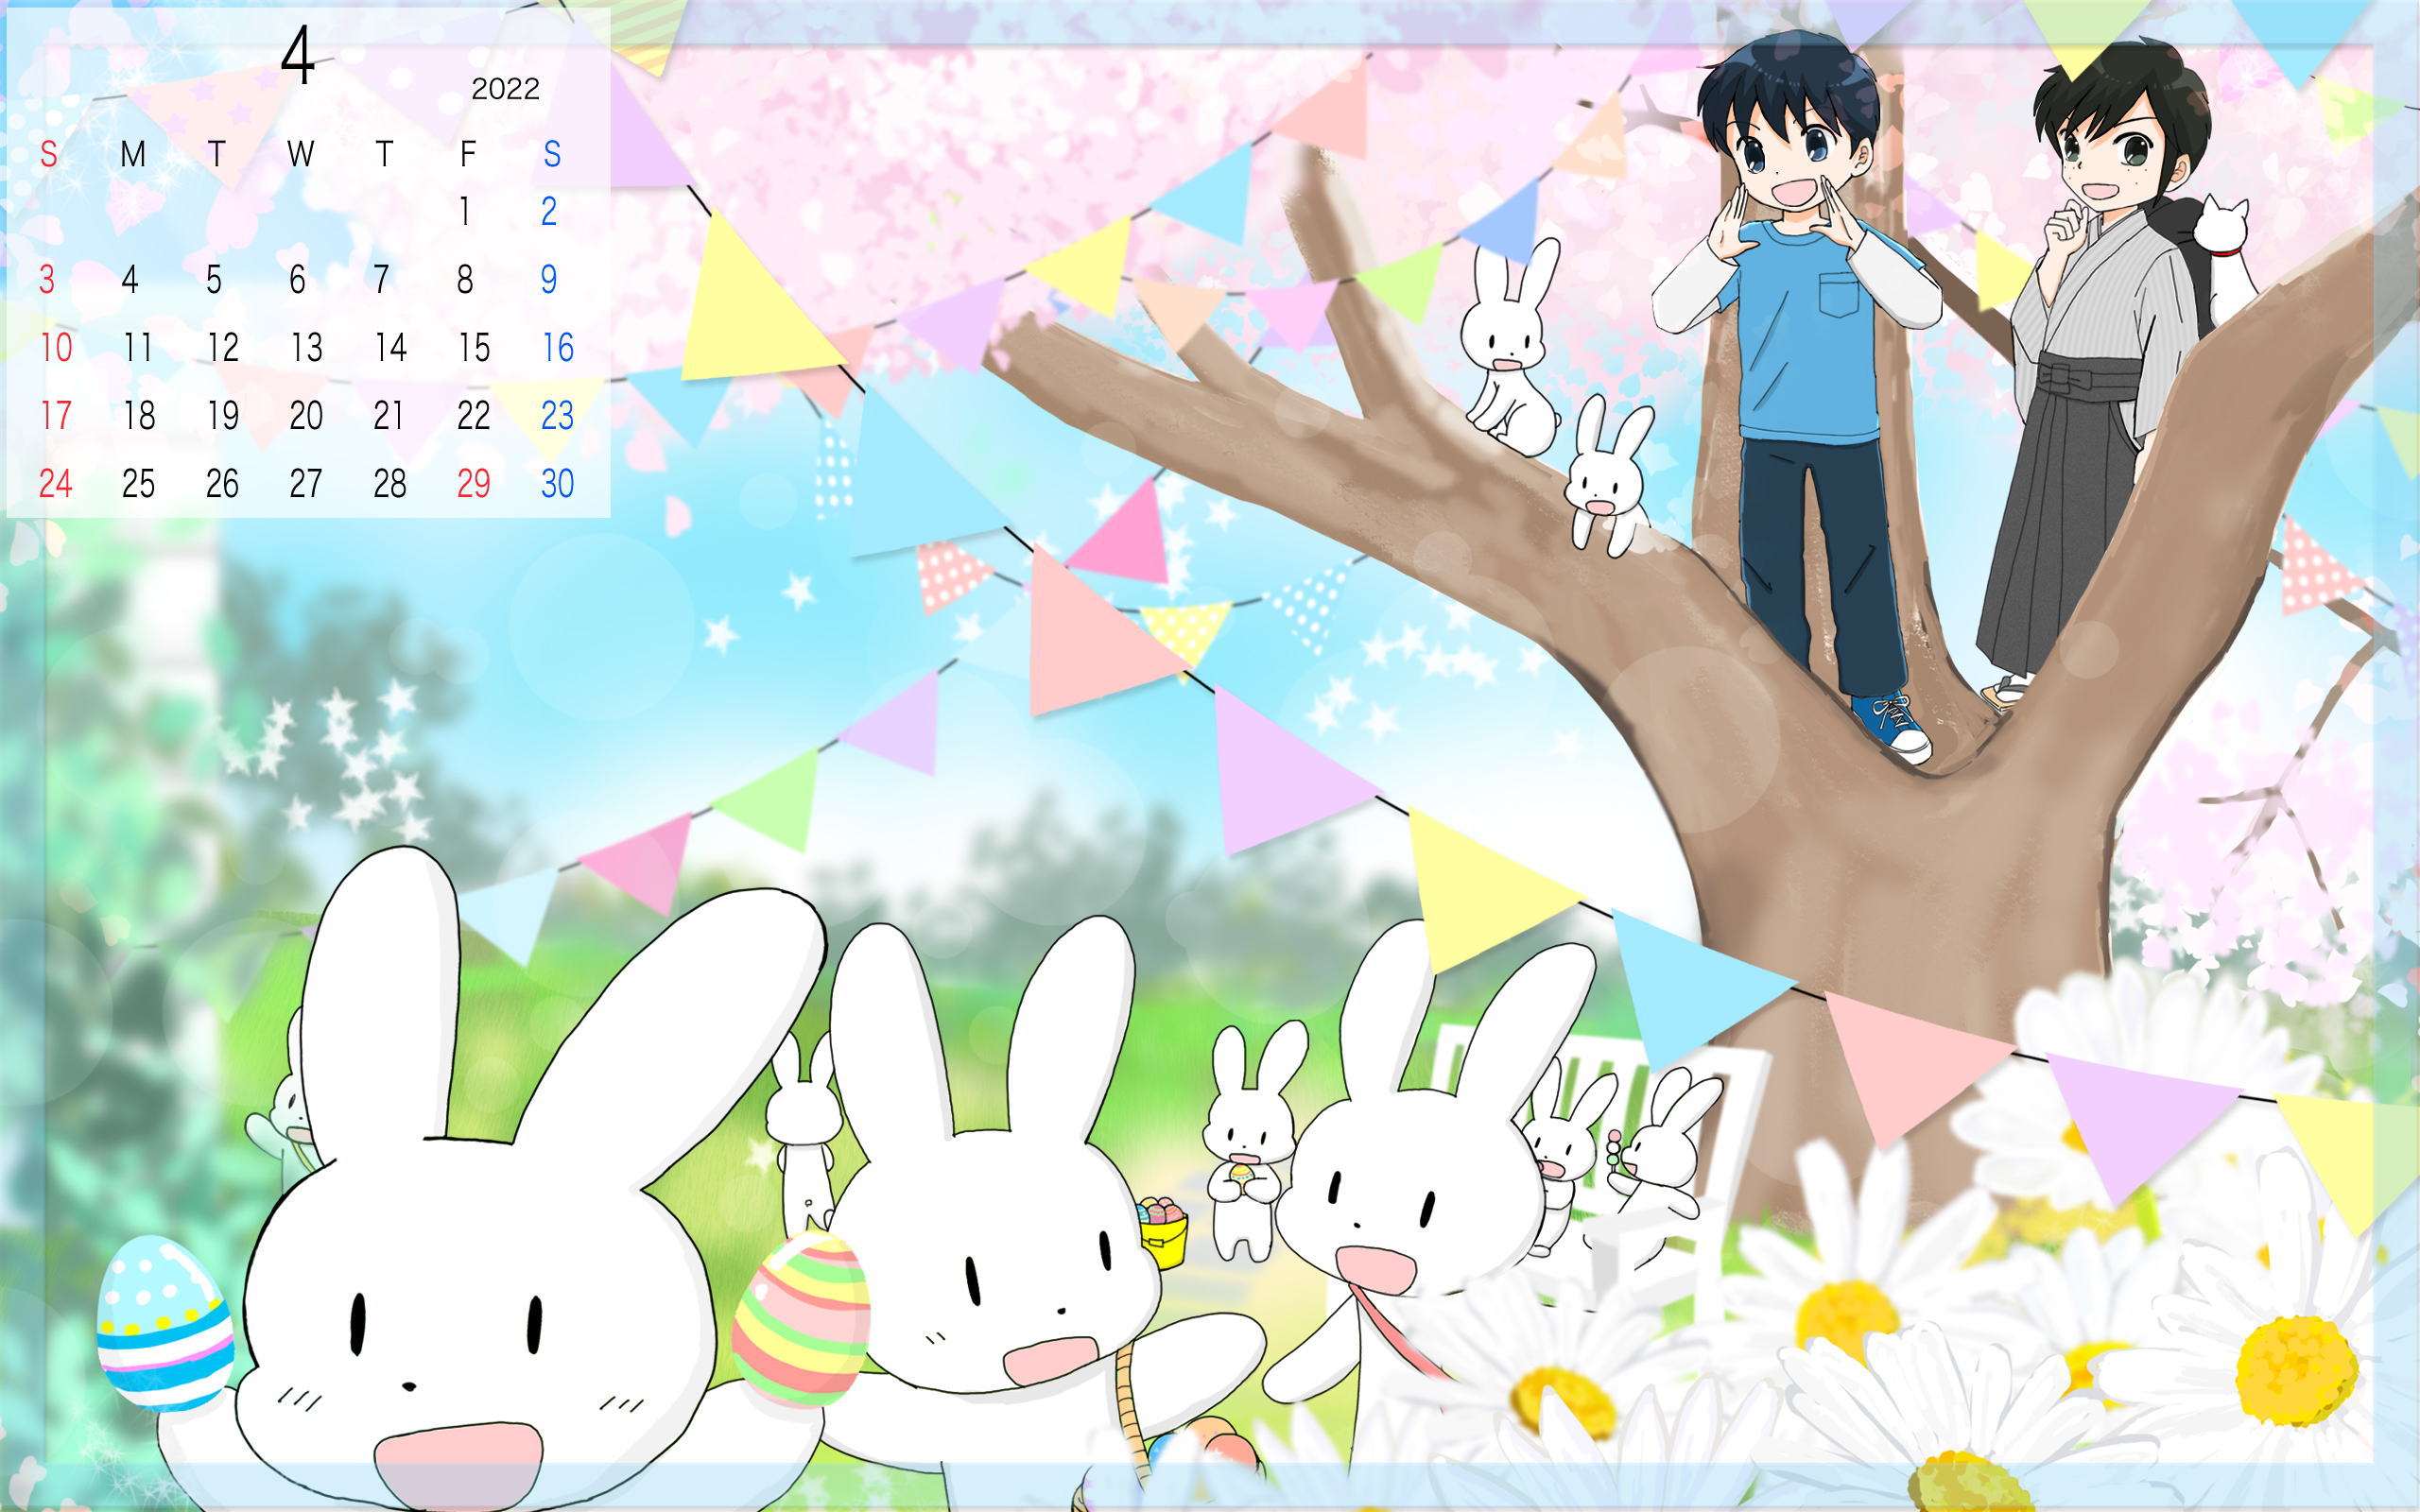This screenshot has height=1512, width=2420.
Task: Select date 9 on the calendar
Action: [x=549, y=279]
